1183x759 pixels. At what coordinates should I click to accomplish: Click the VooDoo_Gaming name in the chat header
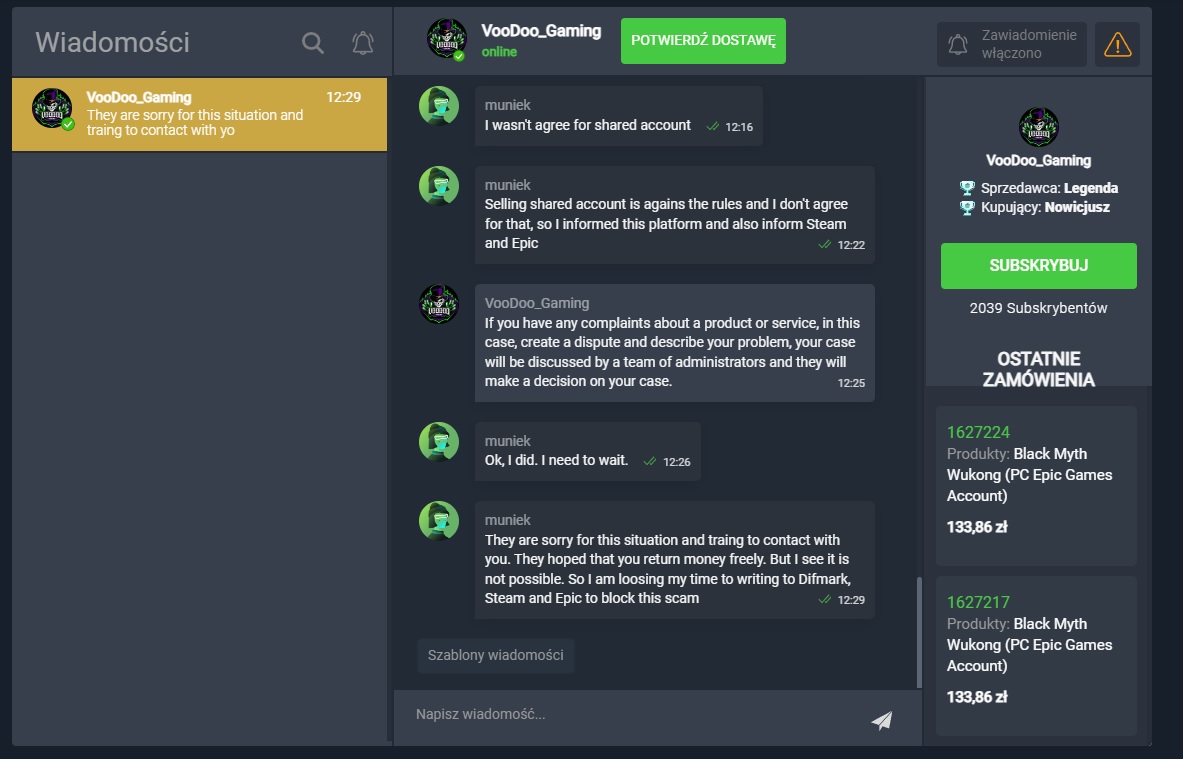(x=541, y=31)
